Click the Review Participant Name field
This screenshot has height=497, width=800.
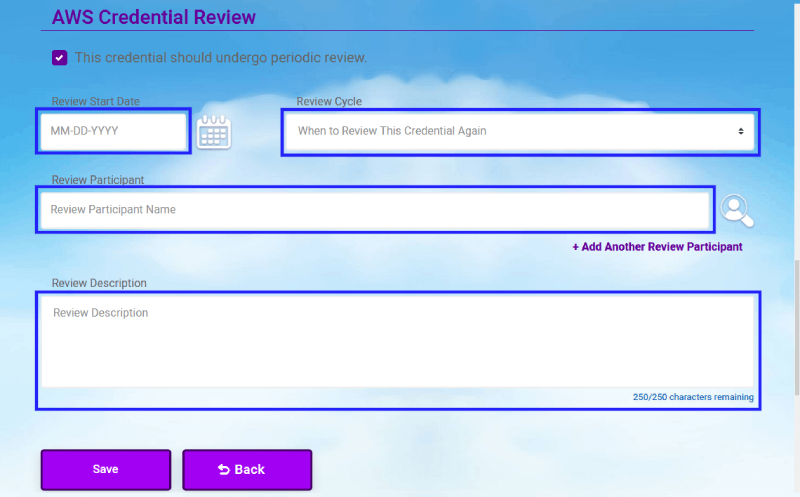click(375, 210)
